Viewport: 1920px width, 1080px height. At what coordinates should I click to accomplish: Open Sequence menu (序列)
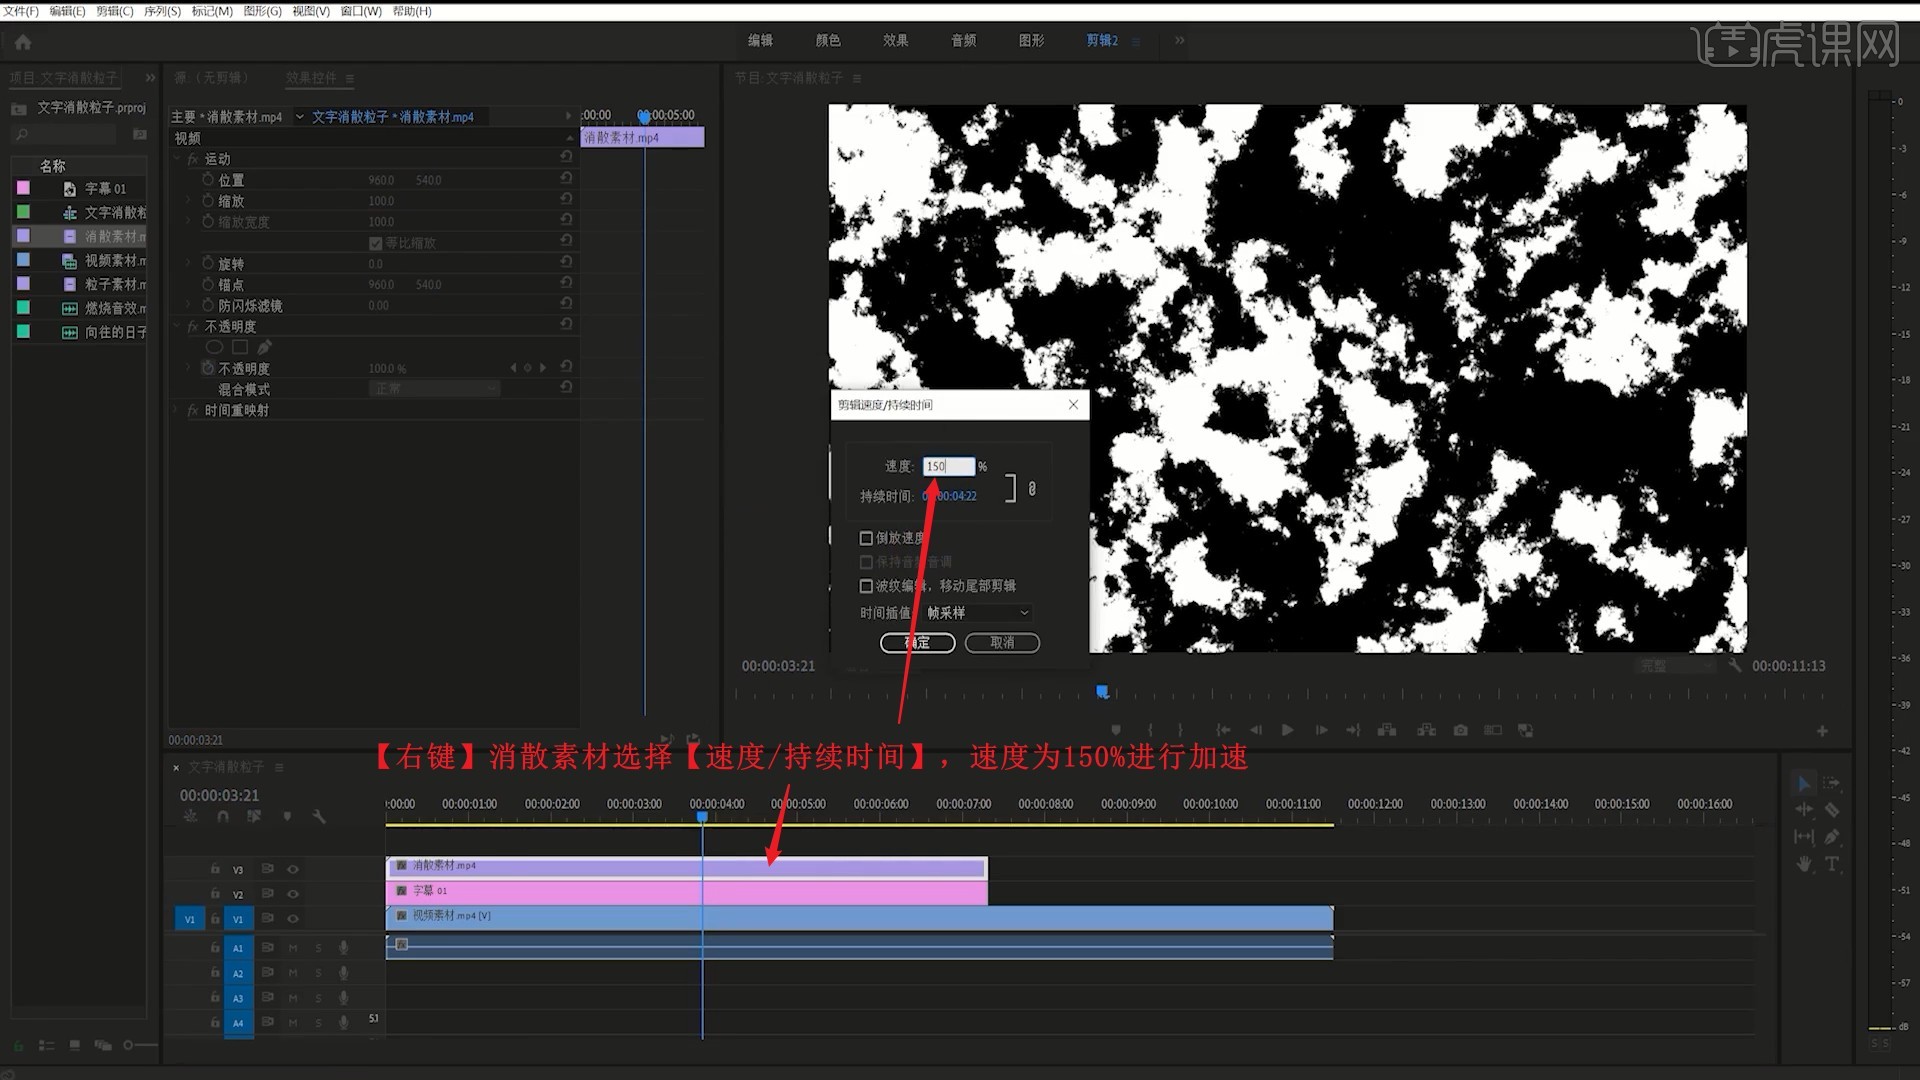click(162, 11)
